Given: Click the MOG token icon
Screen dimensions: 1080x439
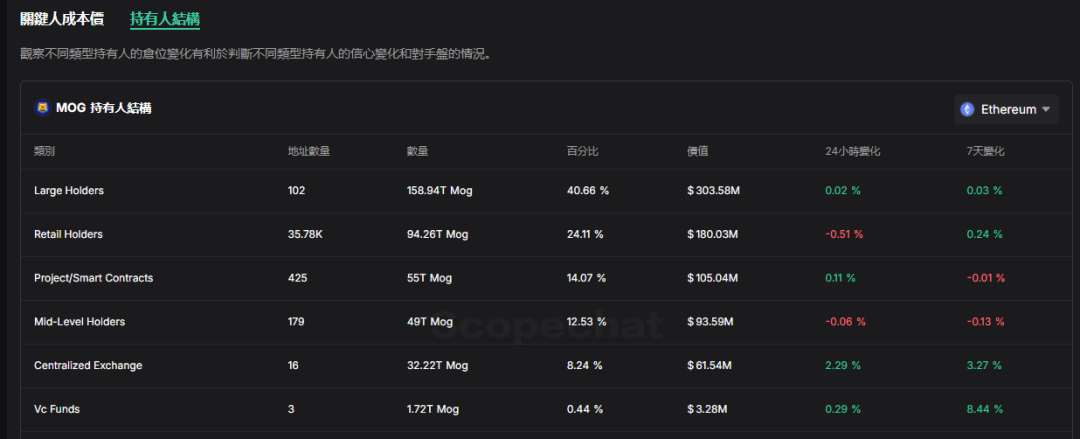Looking at the screenshot, I should click(43, 108).
